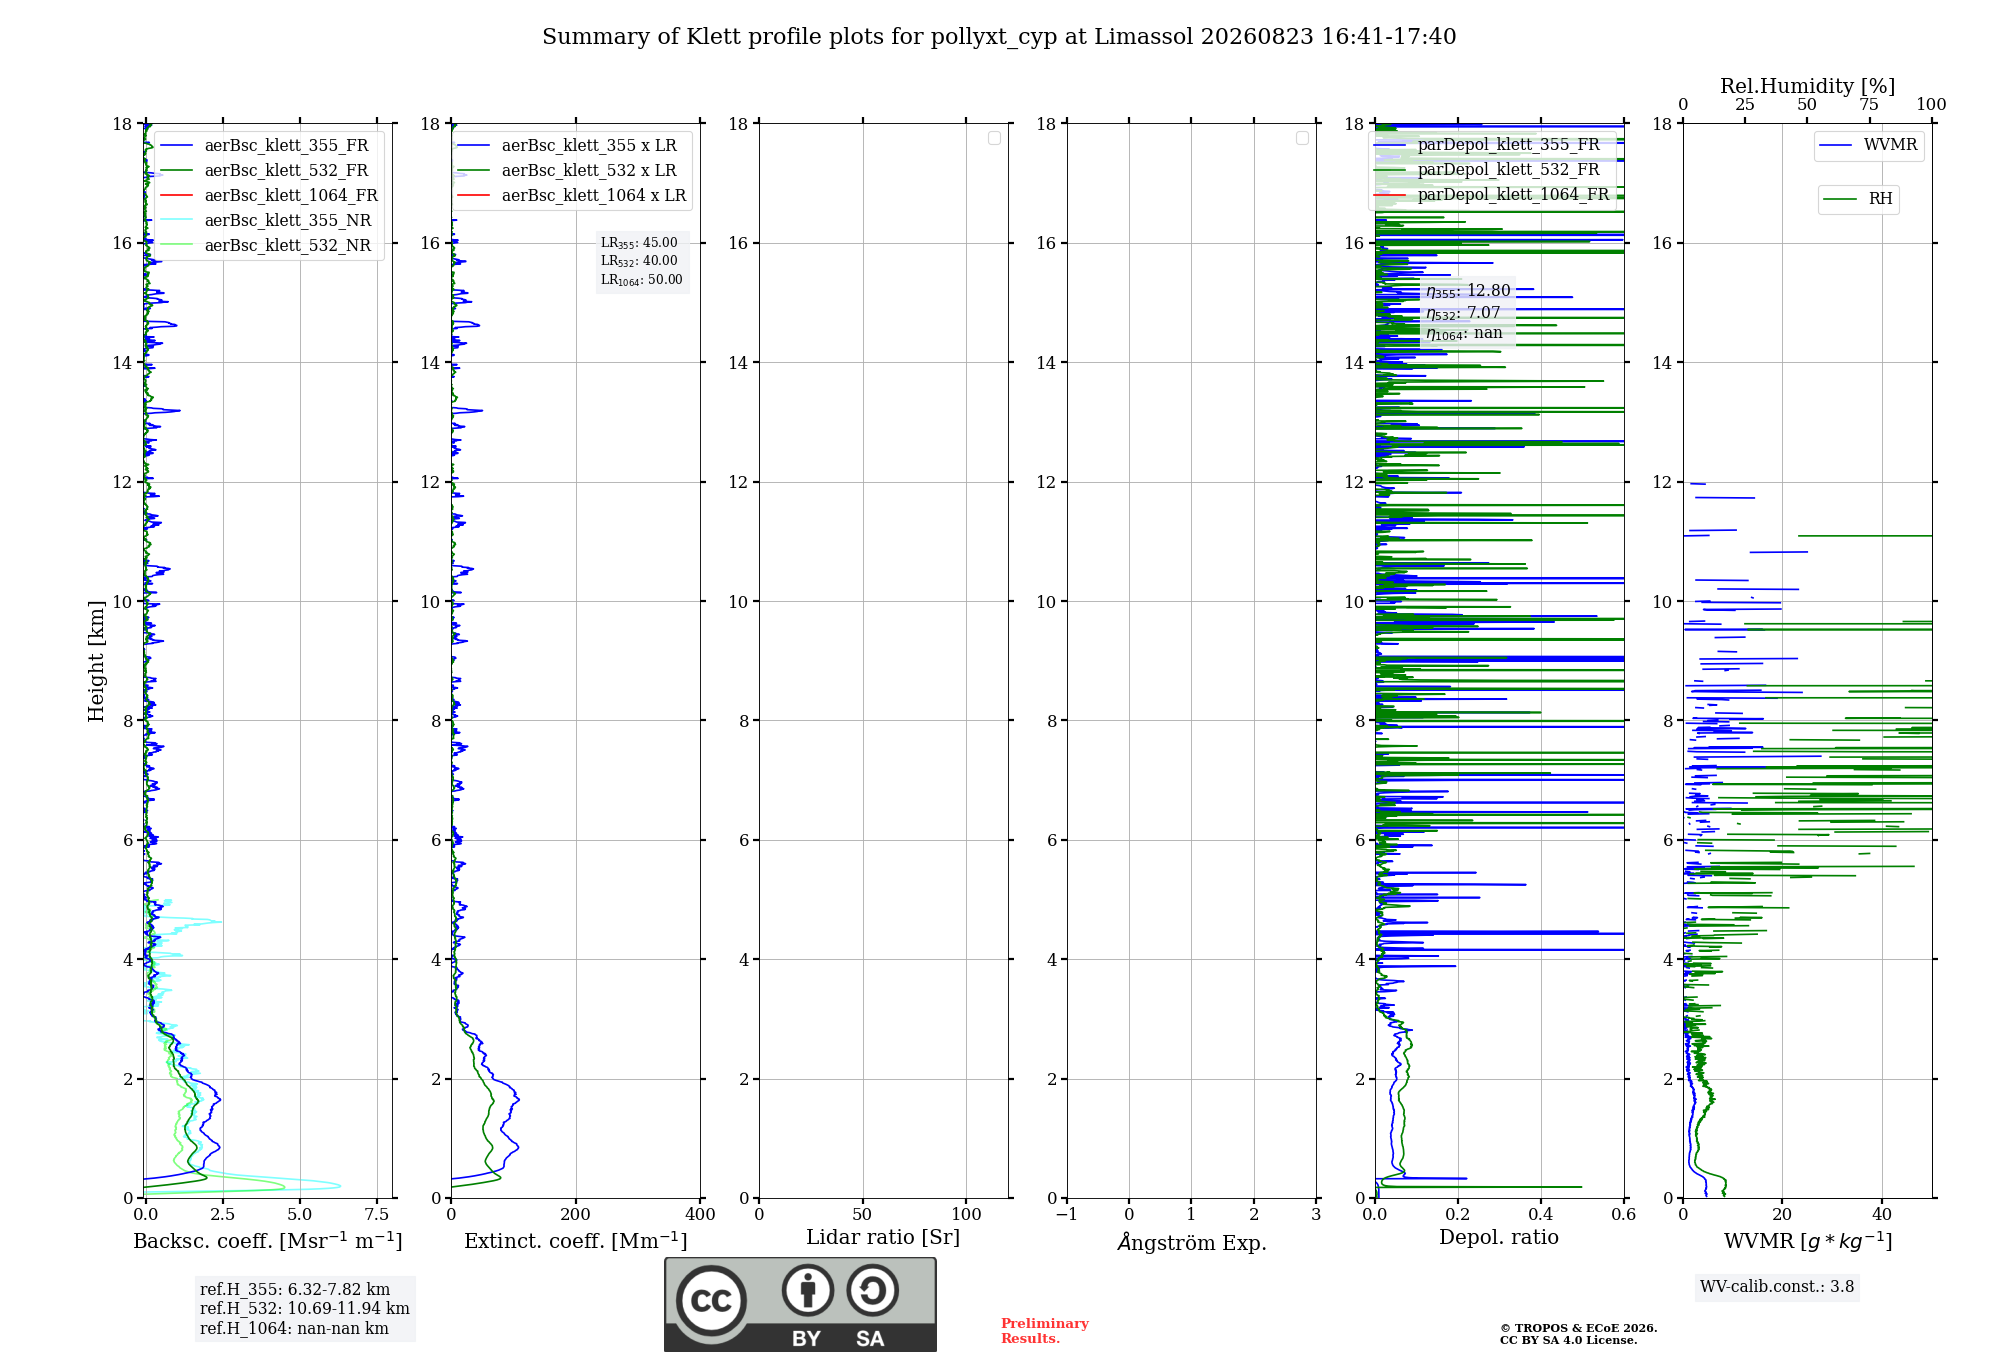This screenshot has height=1360, width=2000.
Task: Click the 'Ångström Exp.' axis label
Action: click(1192, 1242)
